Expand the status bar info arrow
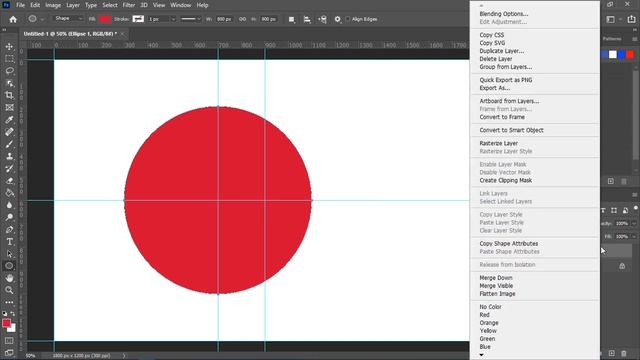This screenshot has width=640, height=360. tap(124, 356)
